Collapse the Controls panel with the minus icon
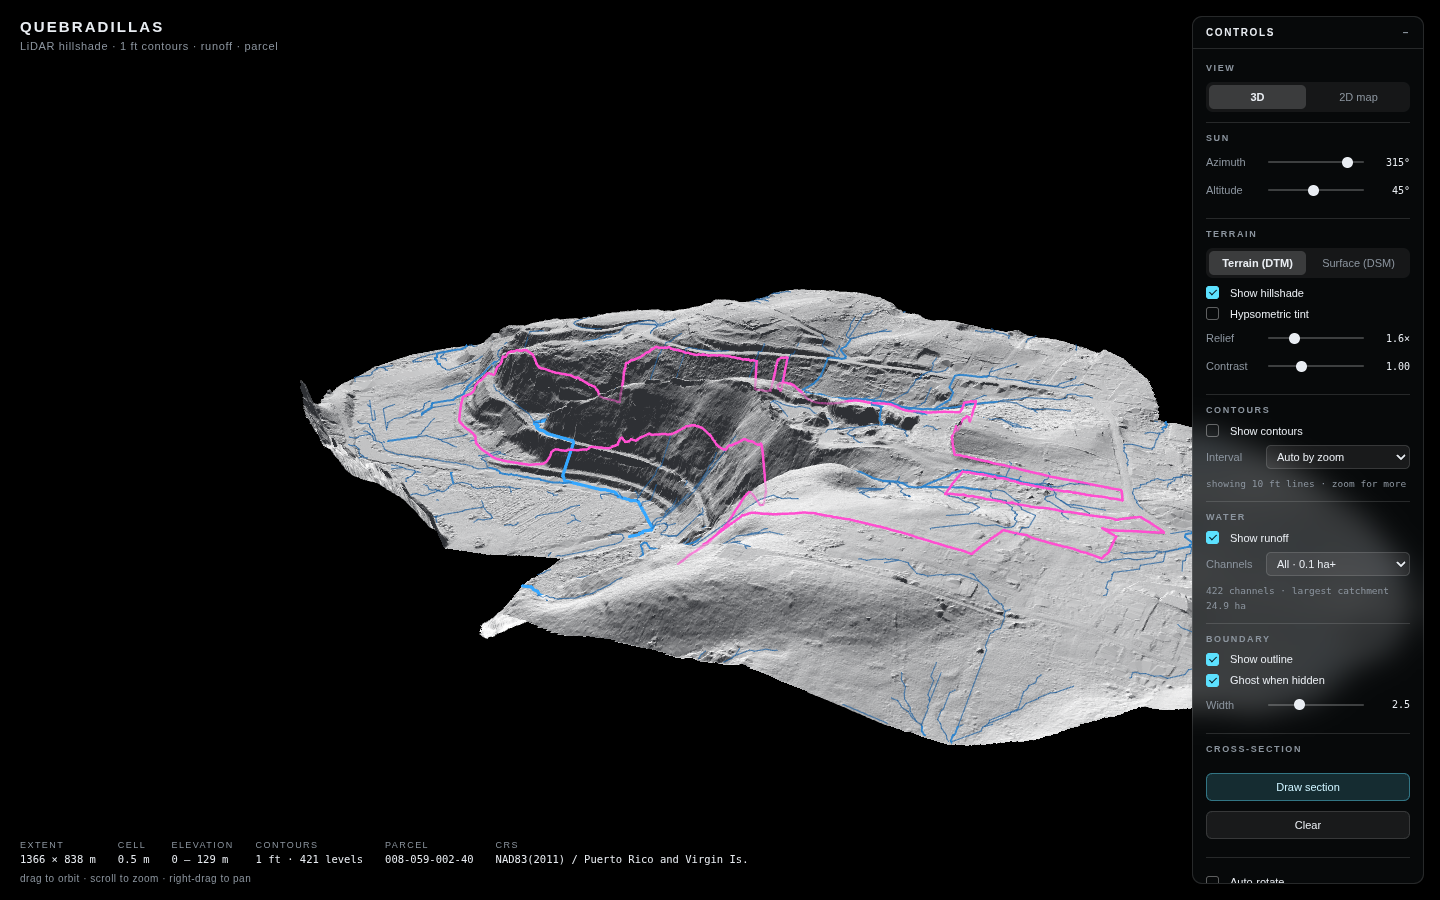This screenshot has height=900, width=1440. (x=1405, y=33)
